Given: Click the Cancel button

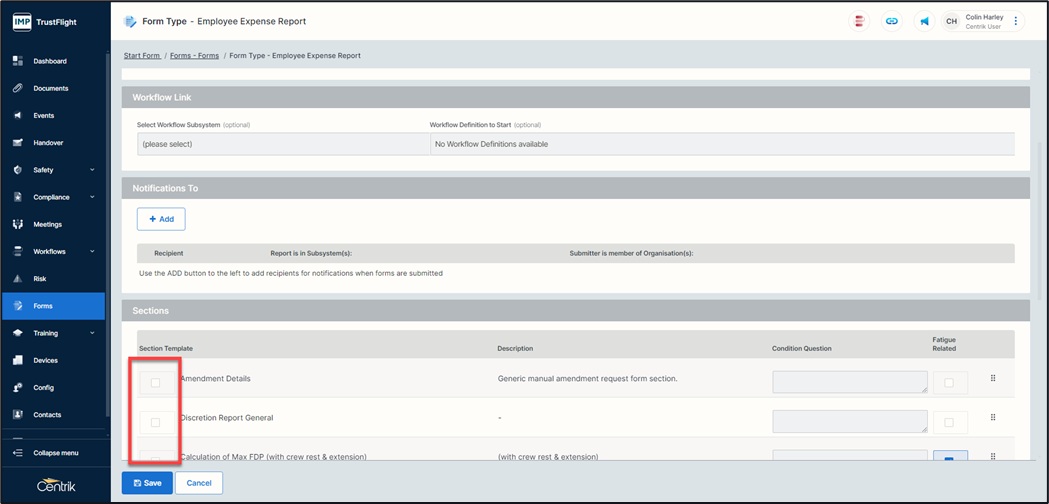Looking at the screenshot, I should click(199, 483).
